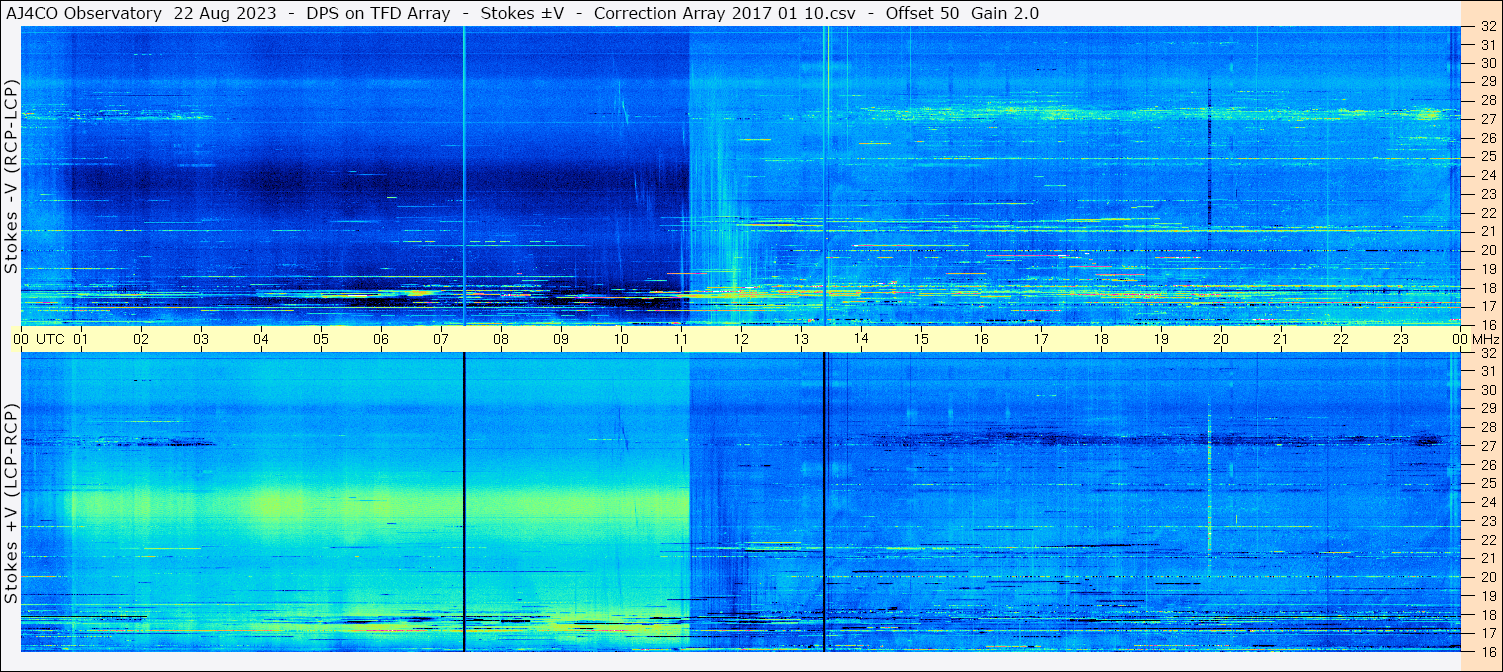Click '24' MHz label of Stokes +V panel
The width and height of the screenshot is (1503, 672).
[1487, 502]
